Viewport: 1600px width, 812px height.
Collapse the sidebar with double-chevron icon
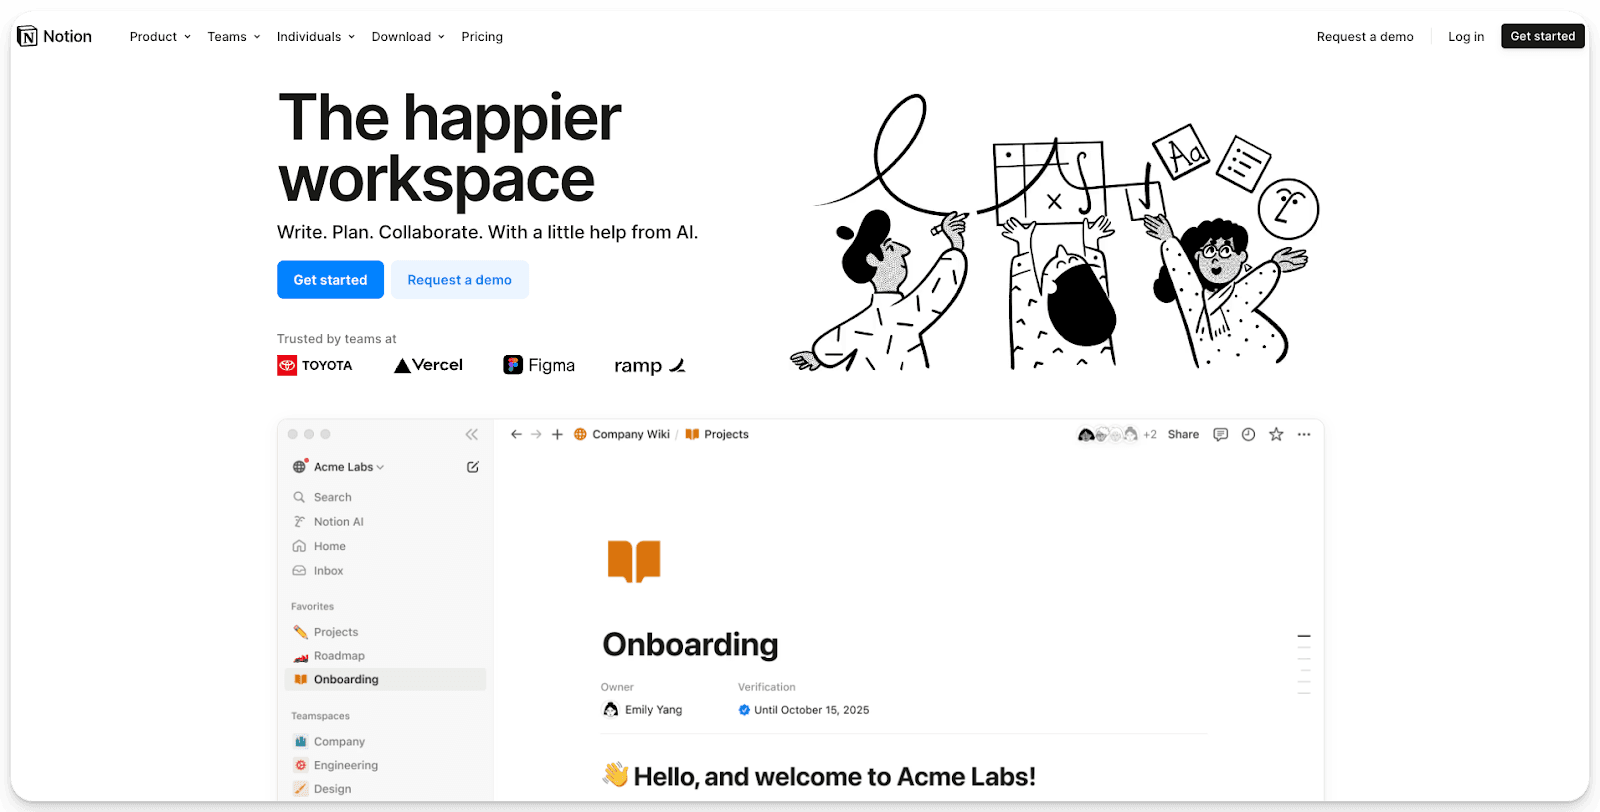point(471,434)
